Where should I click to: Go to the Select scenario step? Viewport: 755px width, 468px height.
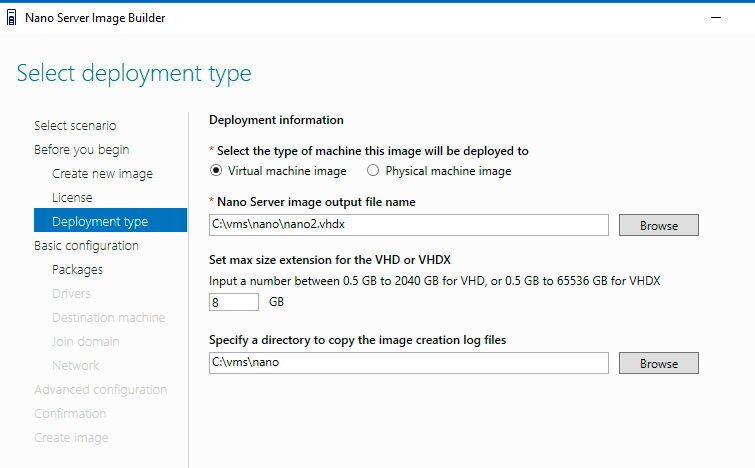[x=75, y=126]
